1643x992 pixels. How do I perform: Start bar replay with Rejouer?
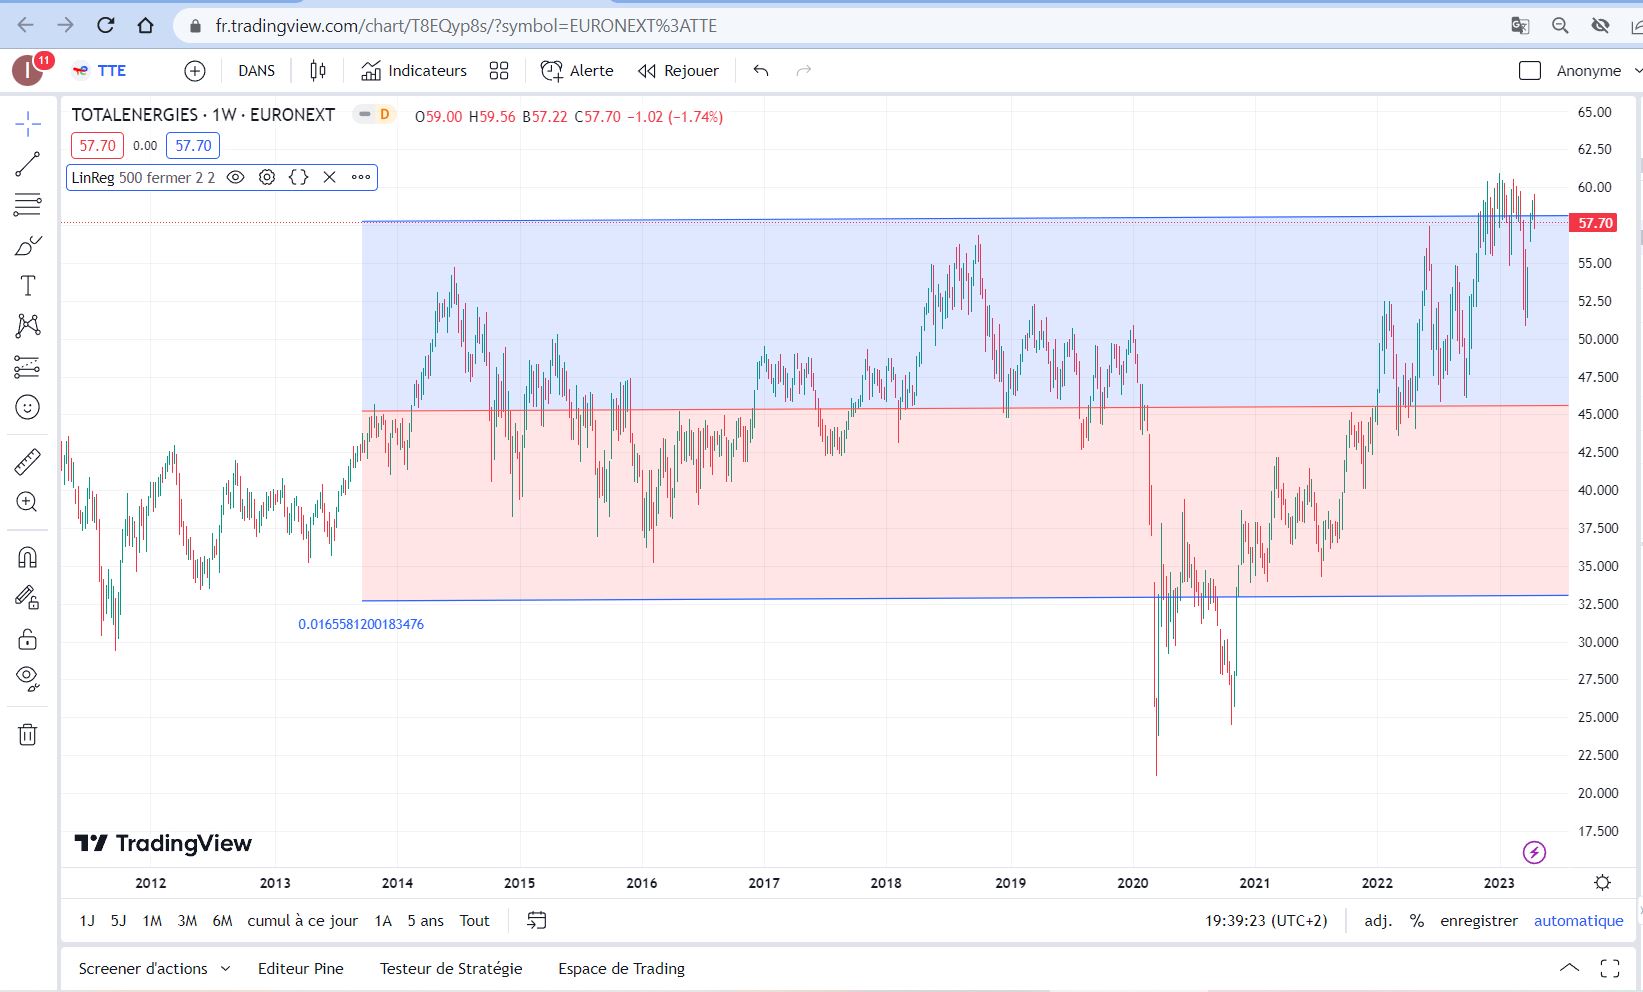tap(678, 71)
